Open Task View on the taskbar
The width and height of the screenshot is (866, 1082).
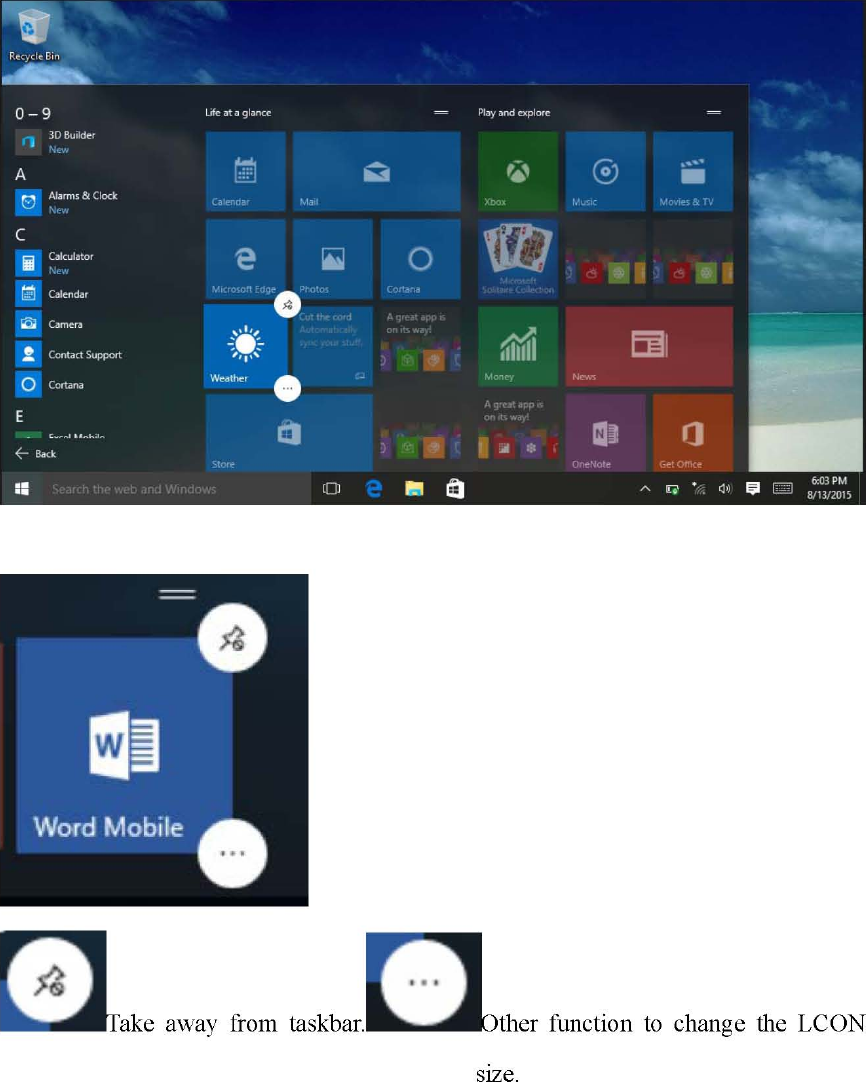point(331,489)
